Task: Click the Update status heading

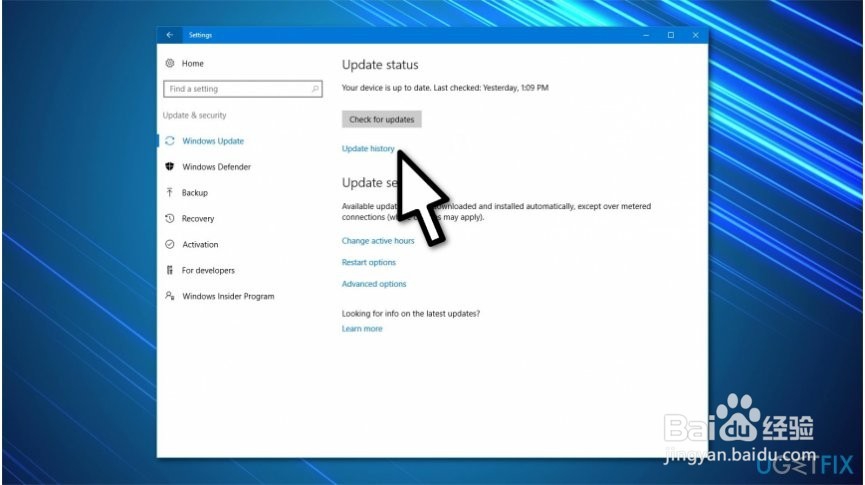Action: (x=380, y=65)
